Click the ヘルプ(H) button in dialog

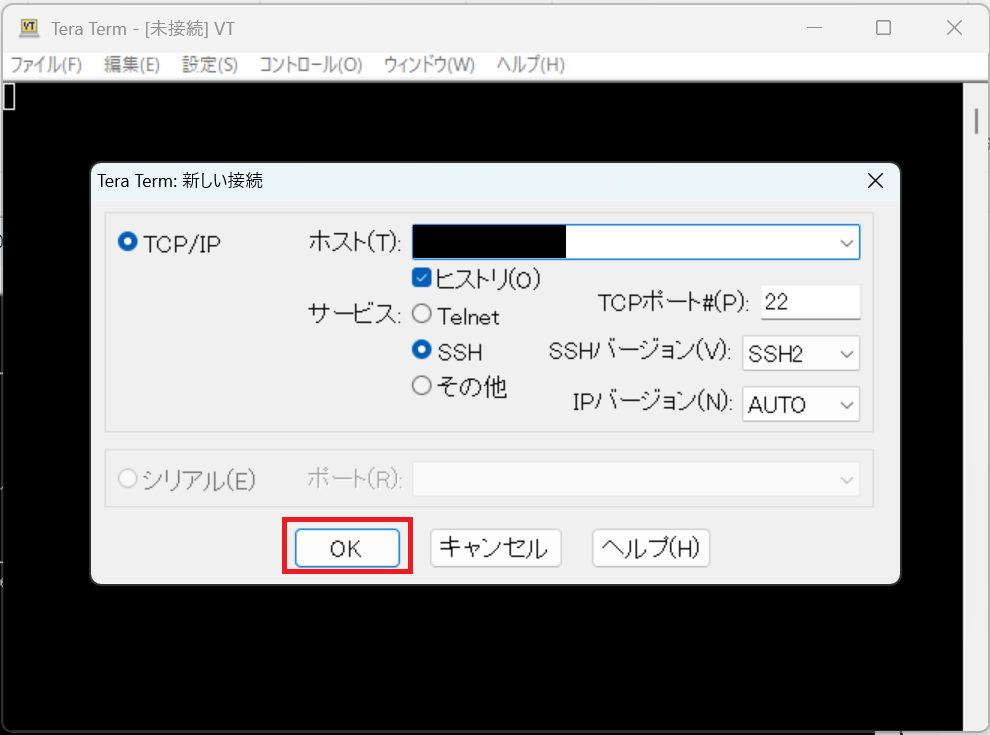651,548
